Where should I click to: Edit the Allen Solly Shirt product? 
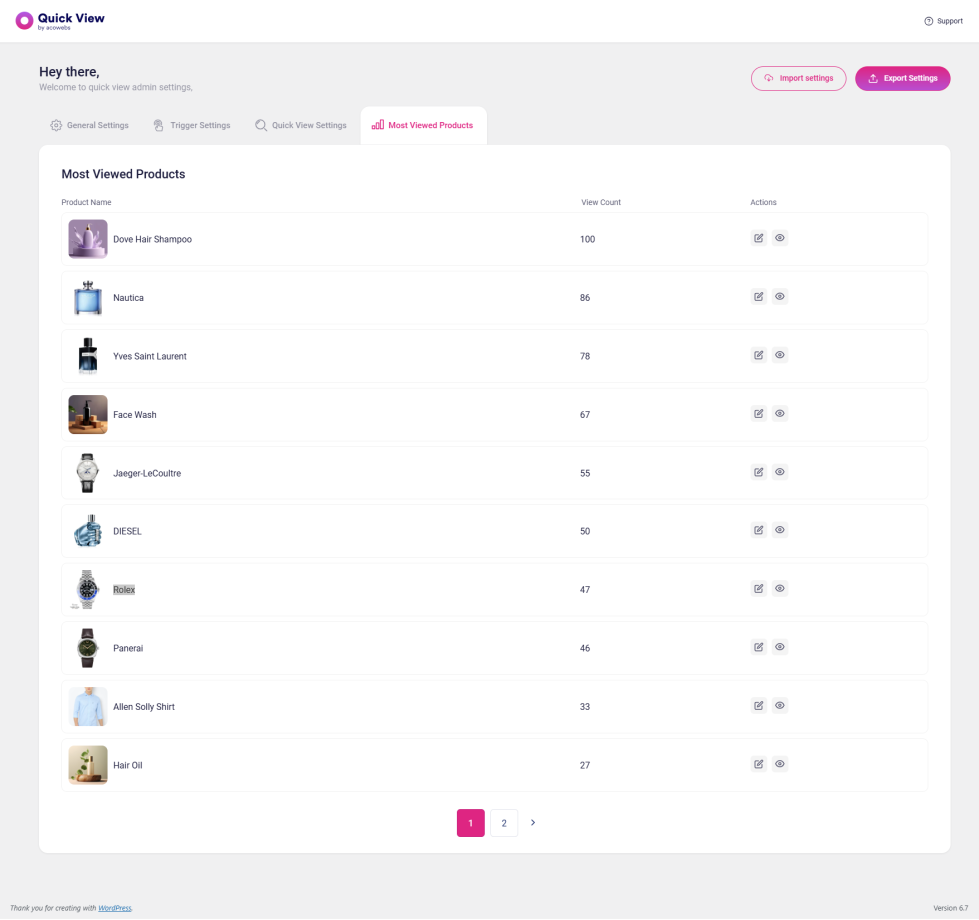(x=759, y=705)
